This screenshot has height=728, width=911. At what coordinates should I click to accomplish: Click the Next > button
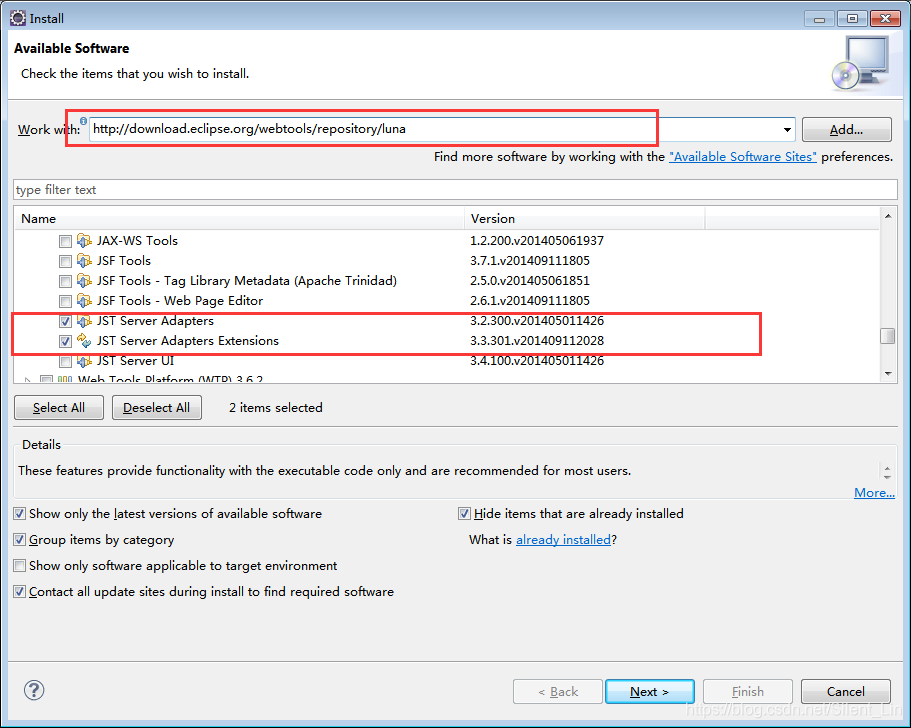click(x=650, y=691)
